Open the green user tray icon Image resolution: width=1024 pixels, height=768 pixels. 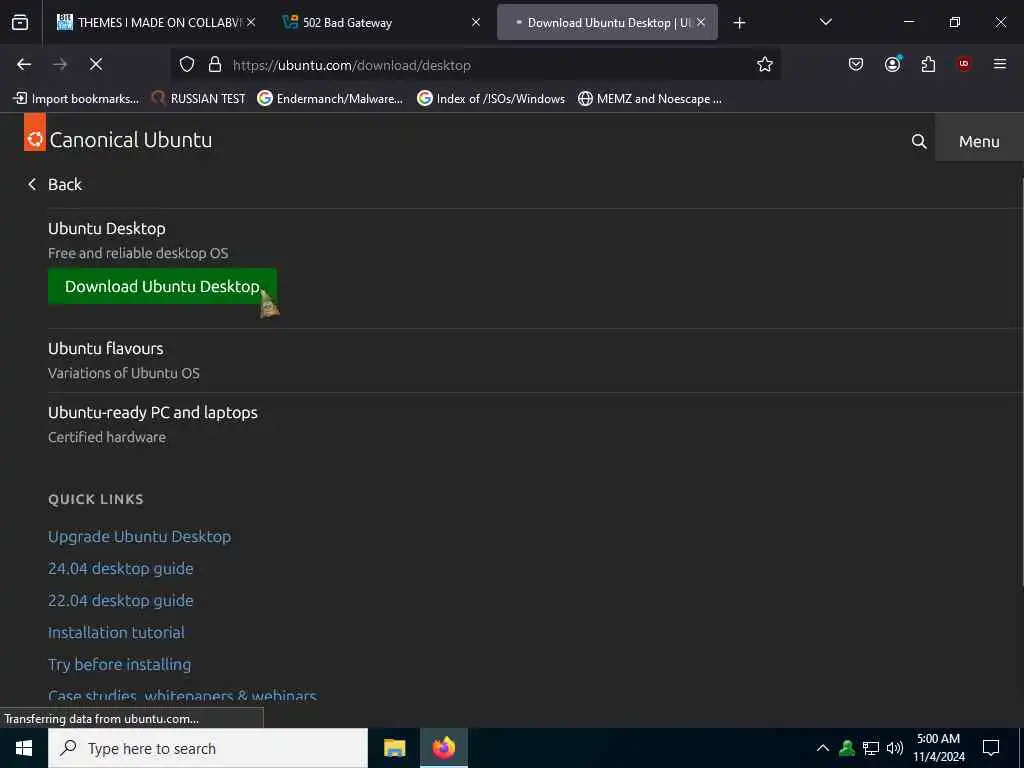847,748
